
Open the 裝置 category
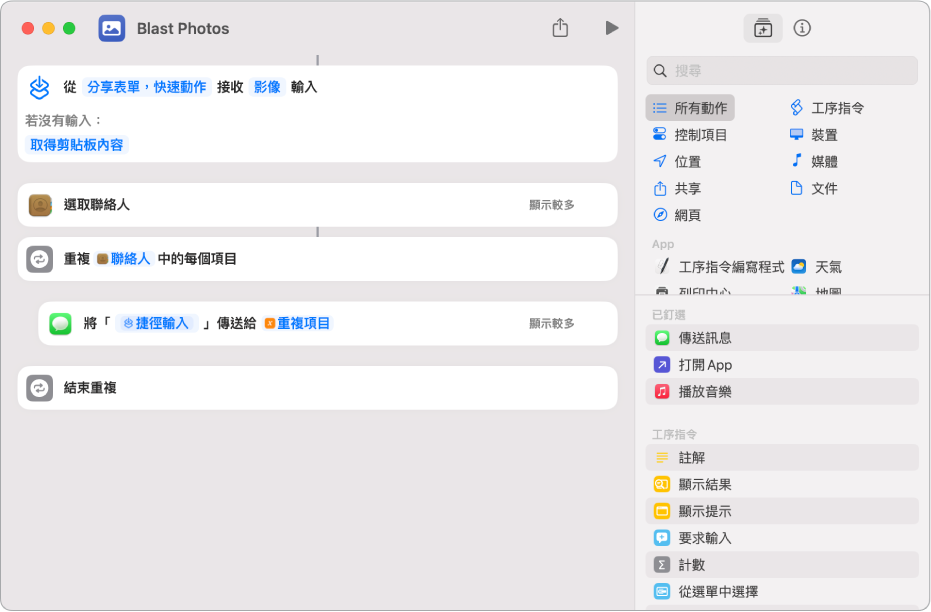pos(813,135)
